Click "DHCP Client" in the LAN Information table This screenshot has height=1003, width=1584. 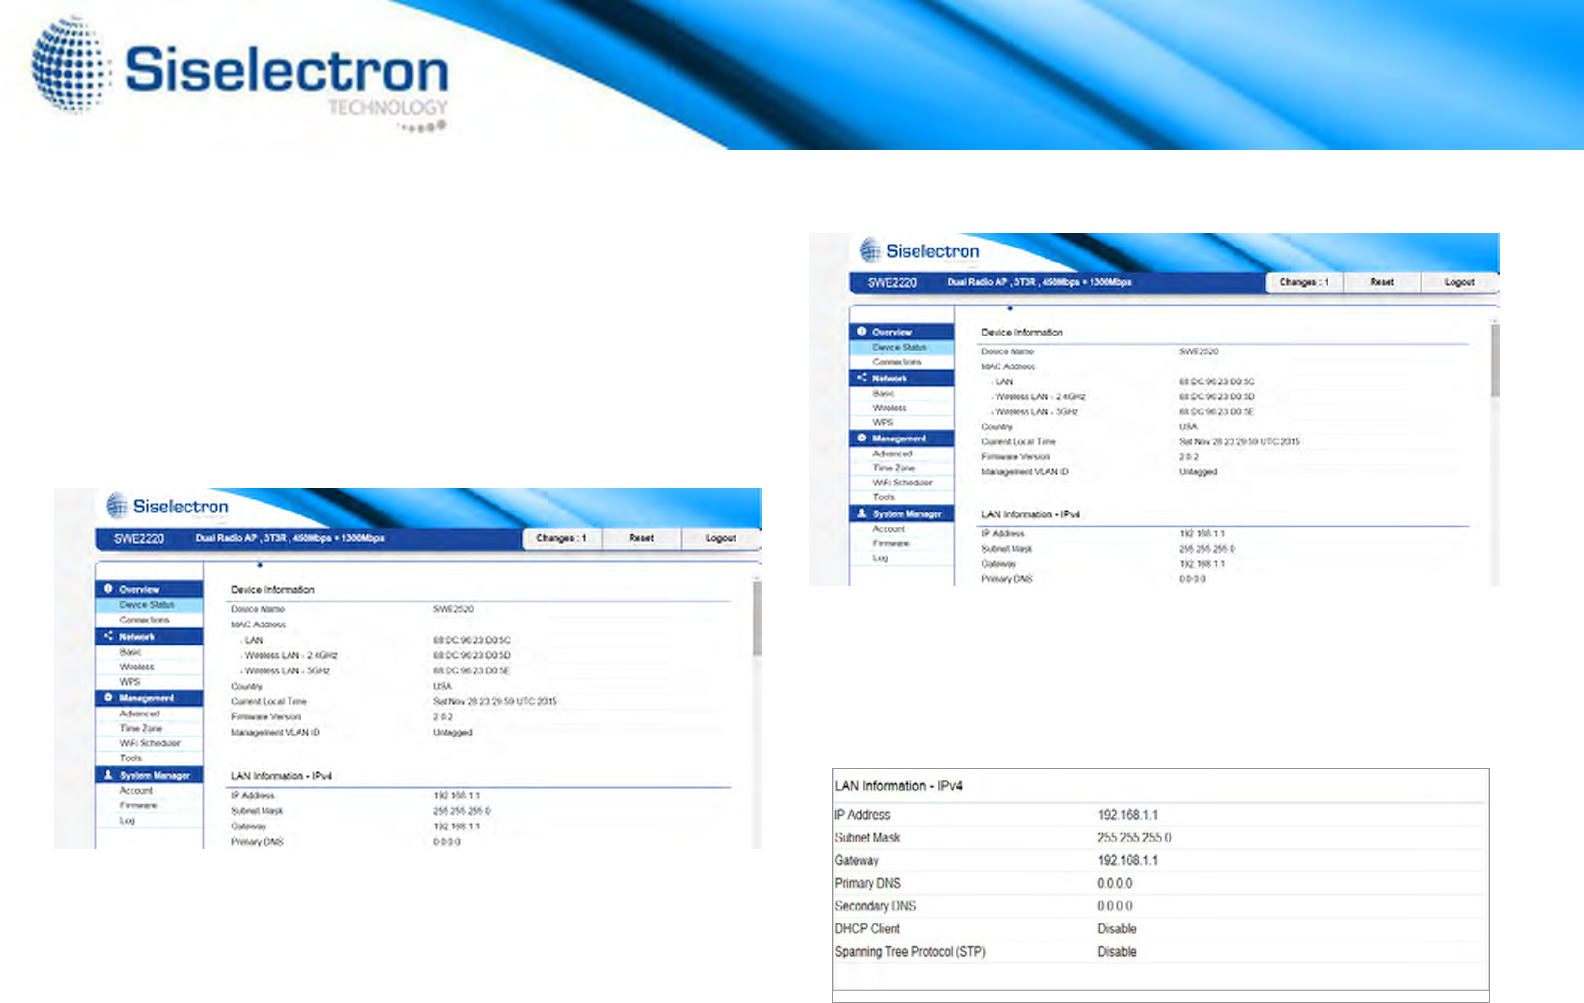pyautogui.click(x=867, y=929)
